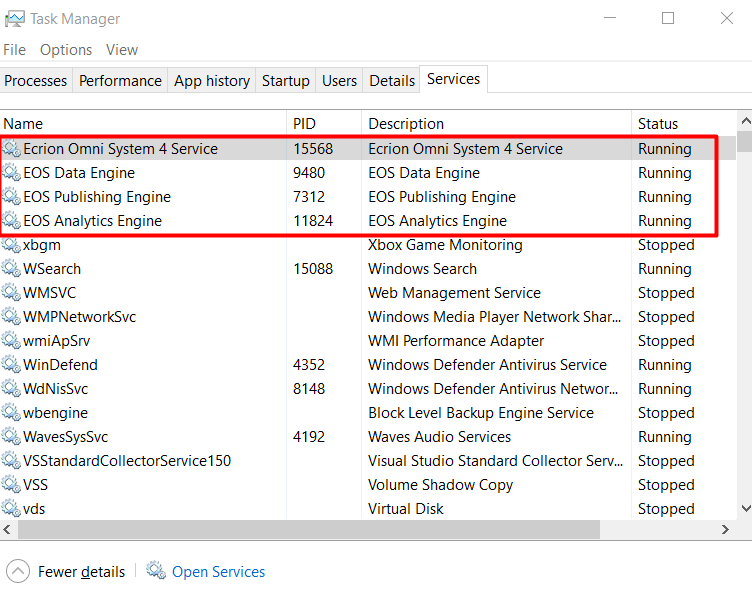Screen dimensions: 752x598
Task: Click the gear icon beside EOS Publishing Engine
Action: coord(11,196)
